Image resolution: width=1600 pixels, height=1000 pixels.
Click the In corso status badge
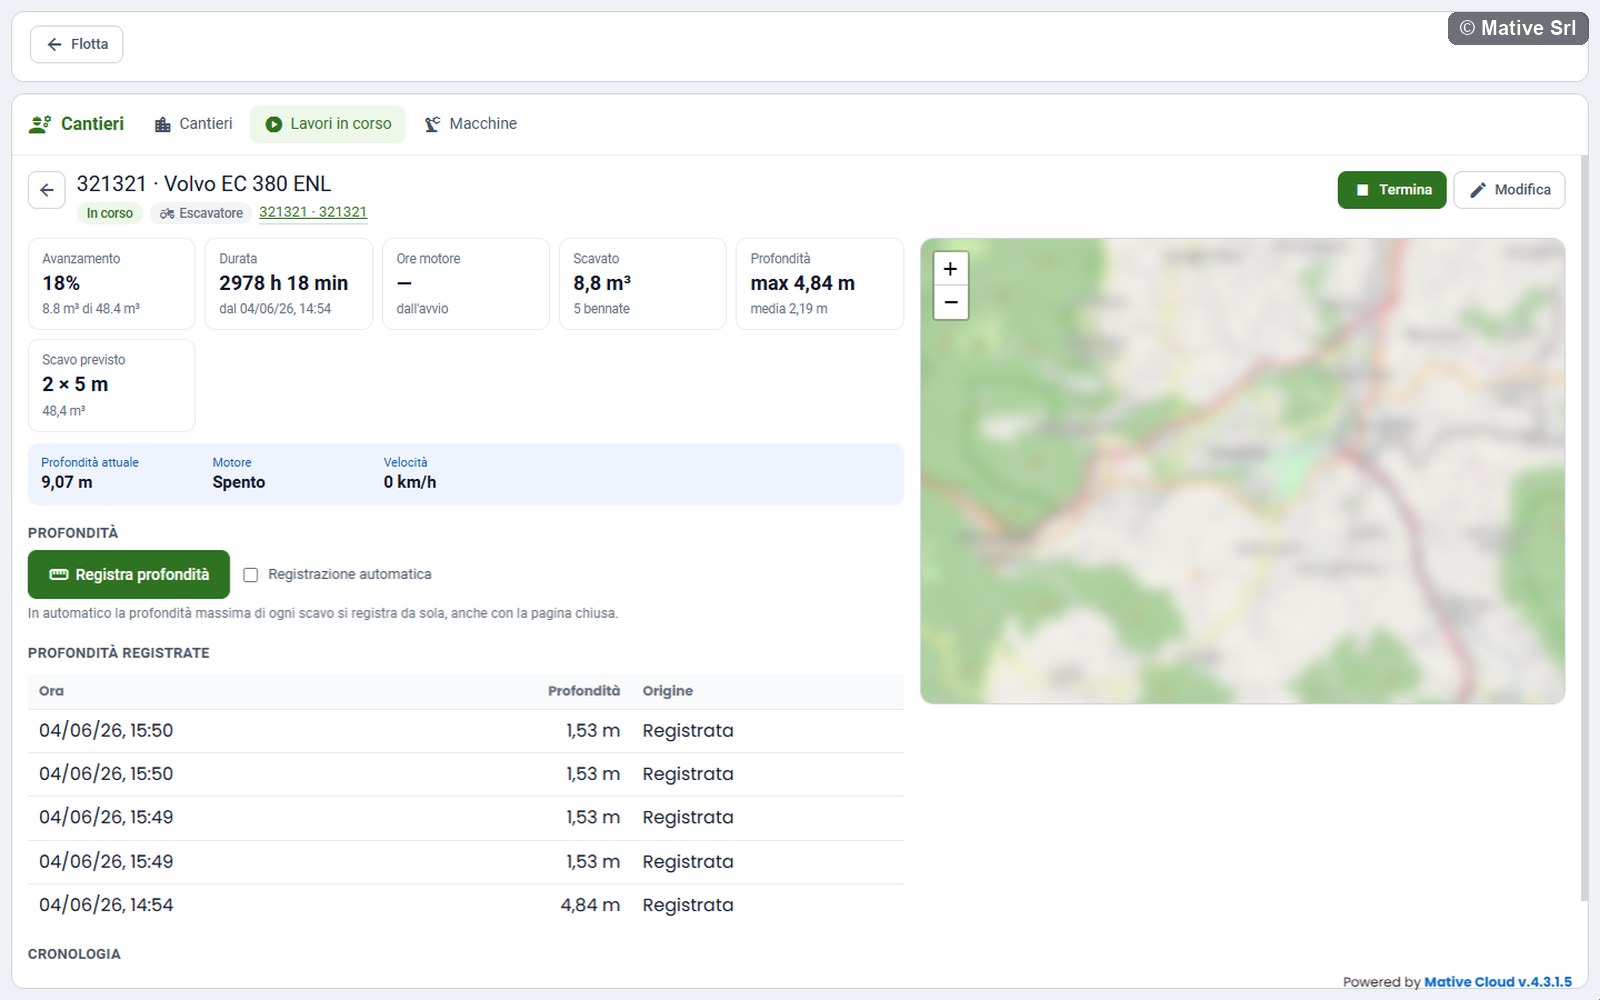click(109, 213)
